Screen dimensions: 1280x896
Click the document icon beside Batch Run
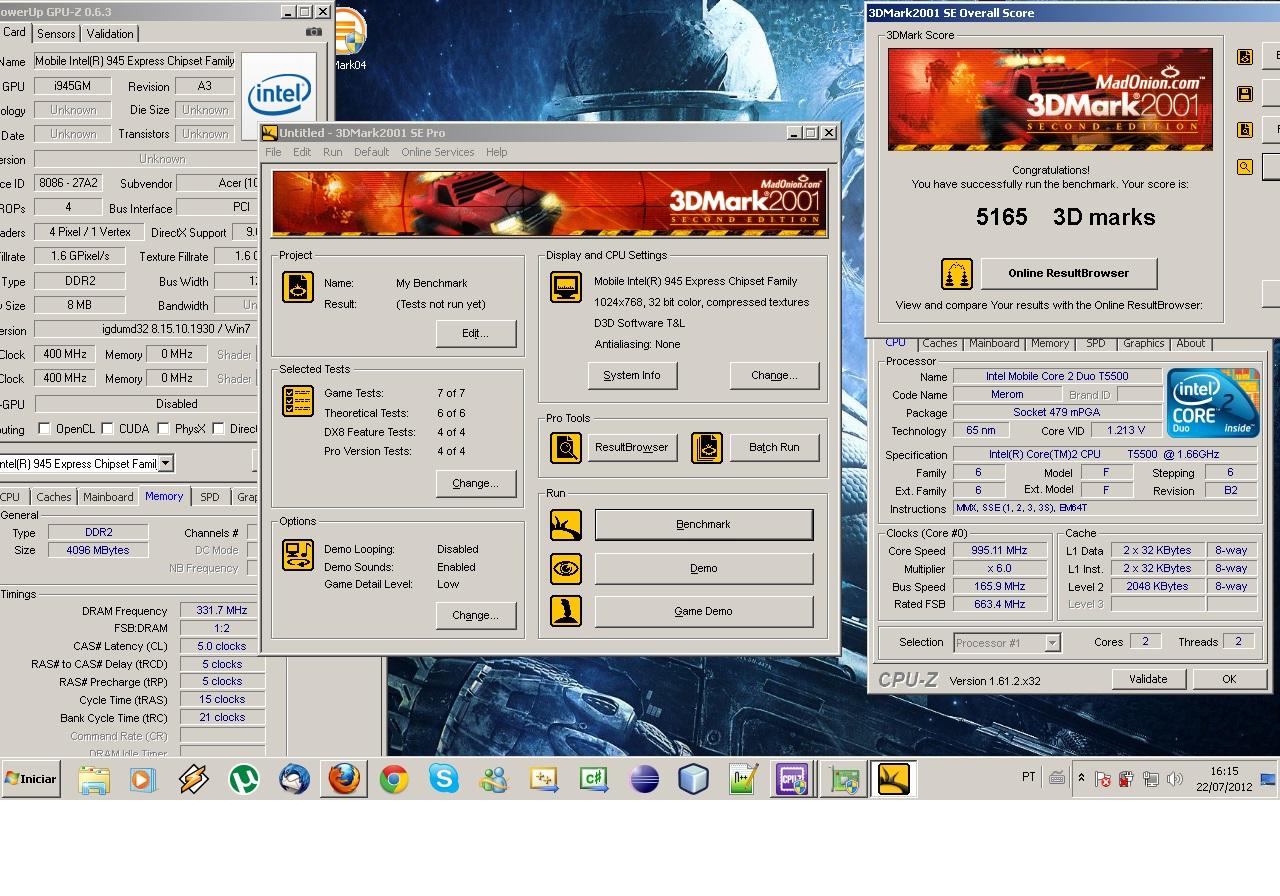[707, 447]
